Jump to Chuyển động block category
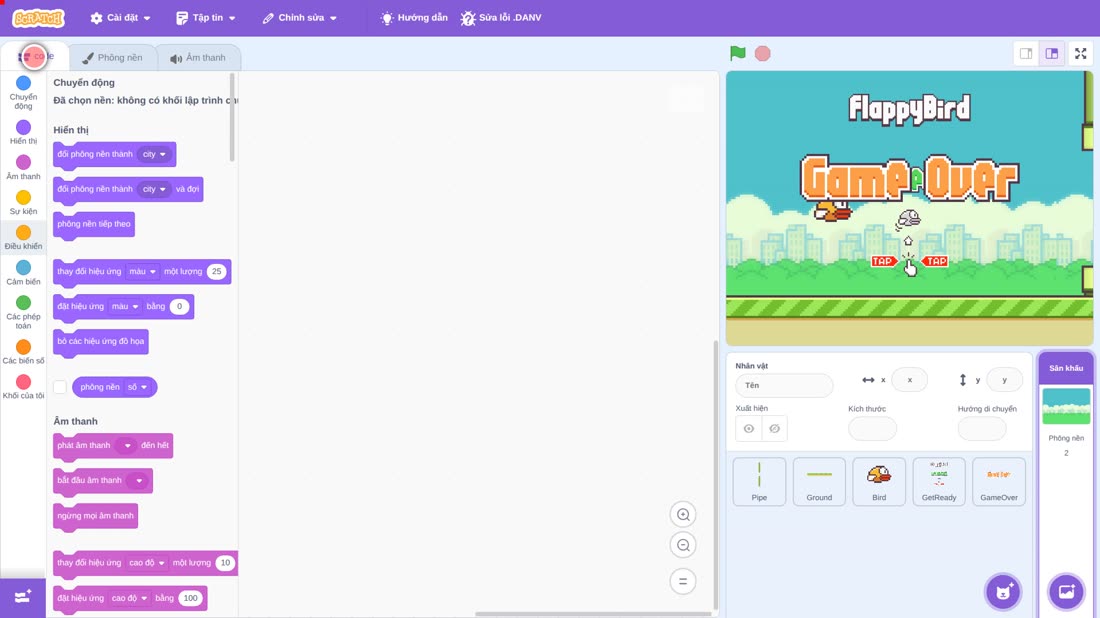The image size is (1100, 618). (23, 93)
